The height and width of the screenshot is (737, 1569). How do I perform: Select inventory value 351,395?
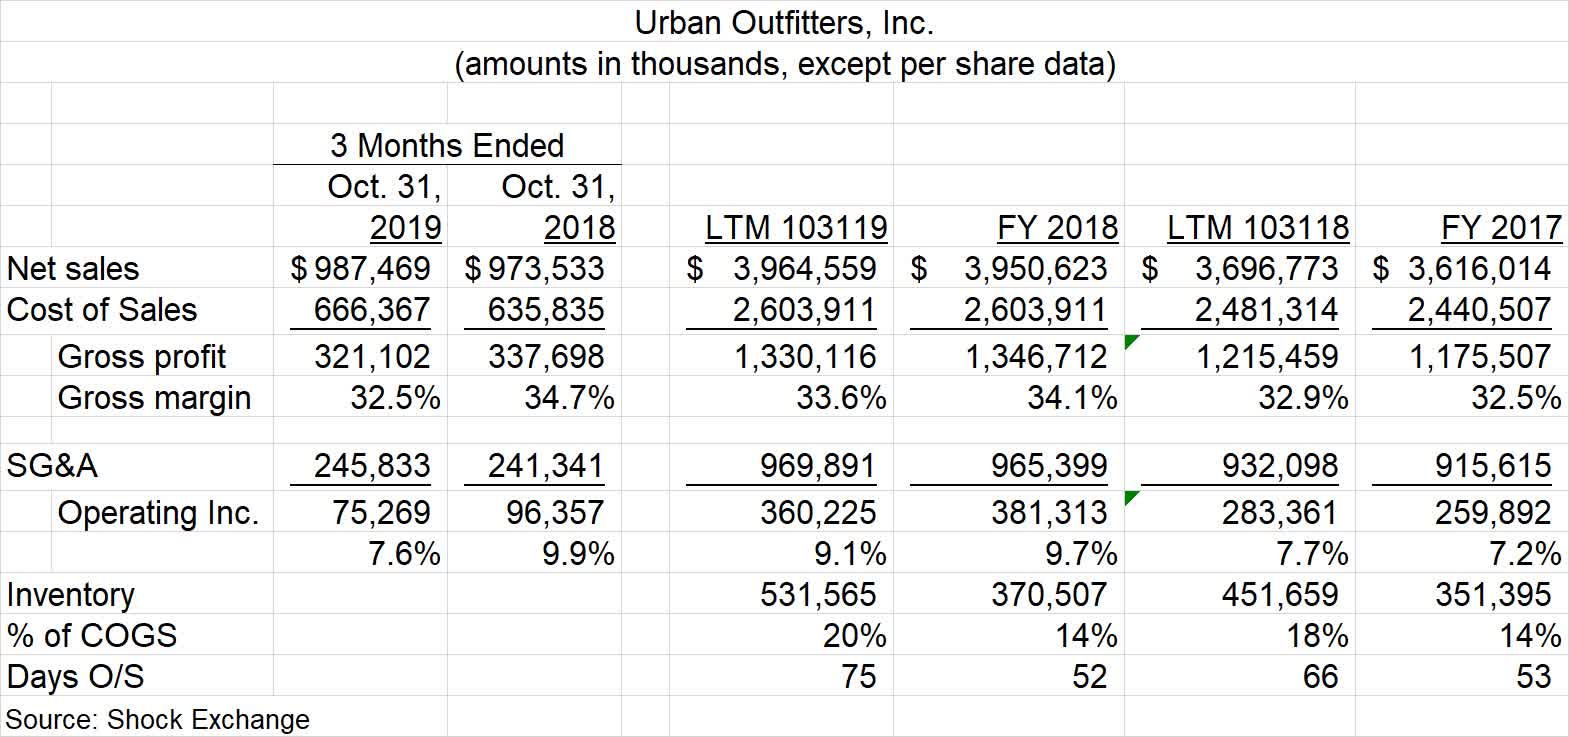pyautogui.click(x=1493, y=595)
